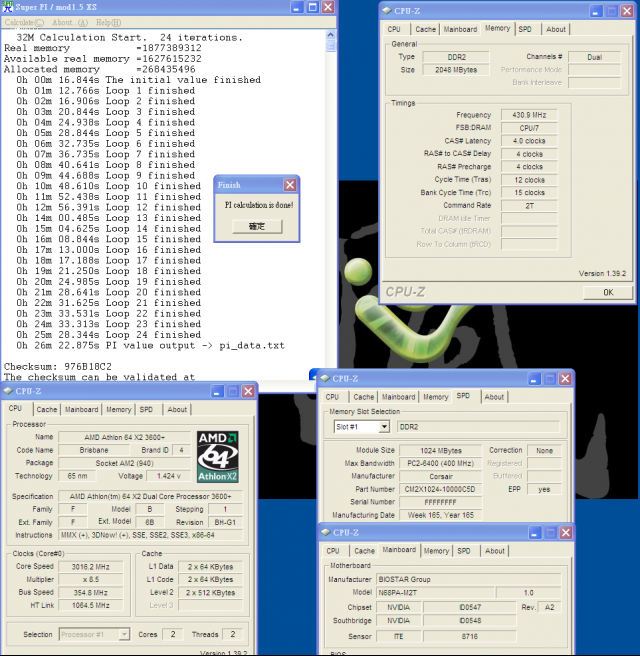Minimize the CPU-Z Mainboard window

(x=535, y=533)
